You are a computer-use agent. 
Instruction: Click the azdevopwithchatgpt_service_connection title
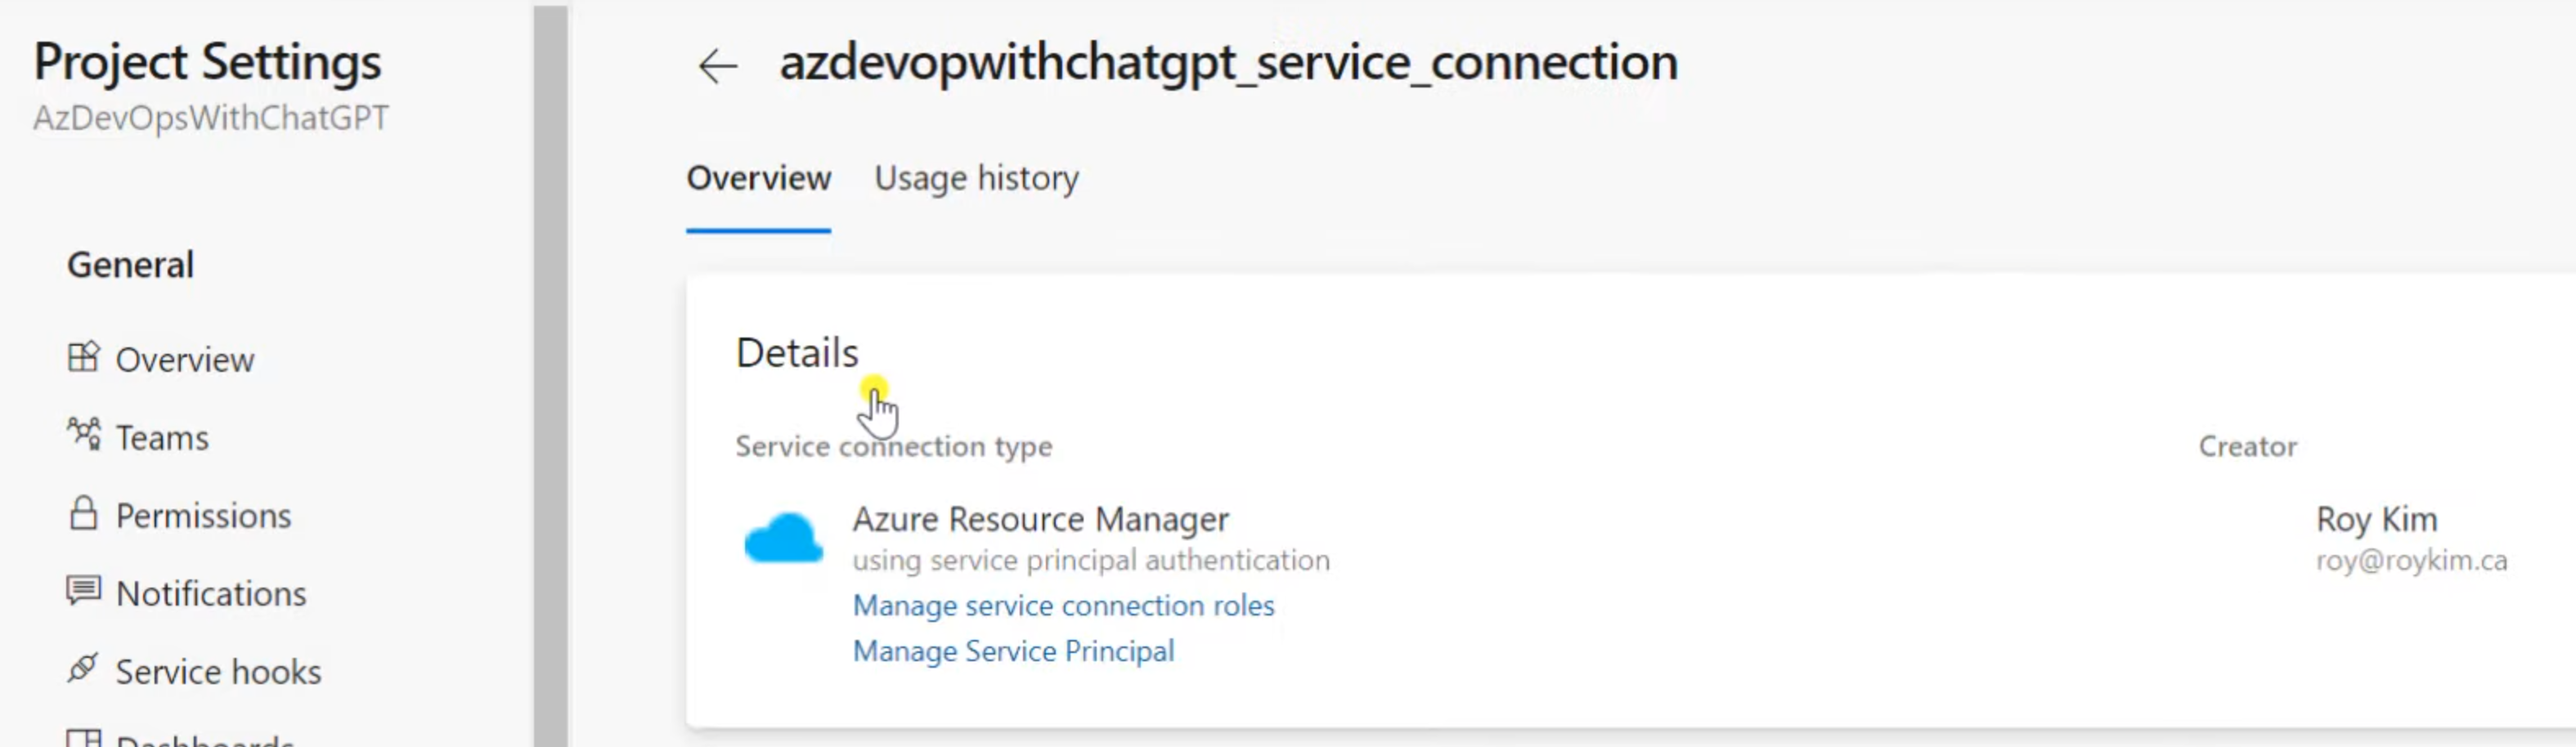tap(1228, 62)
